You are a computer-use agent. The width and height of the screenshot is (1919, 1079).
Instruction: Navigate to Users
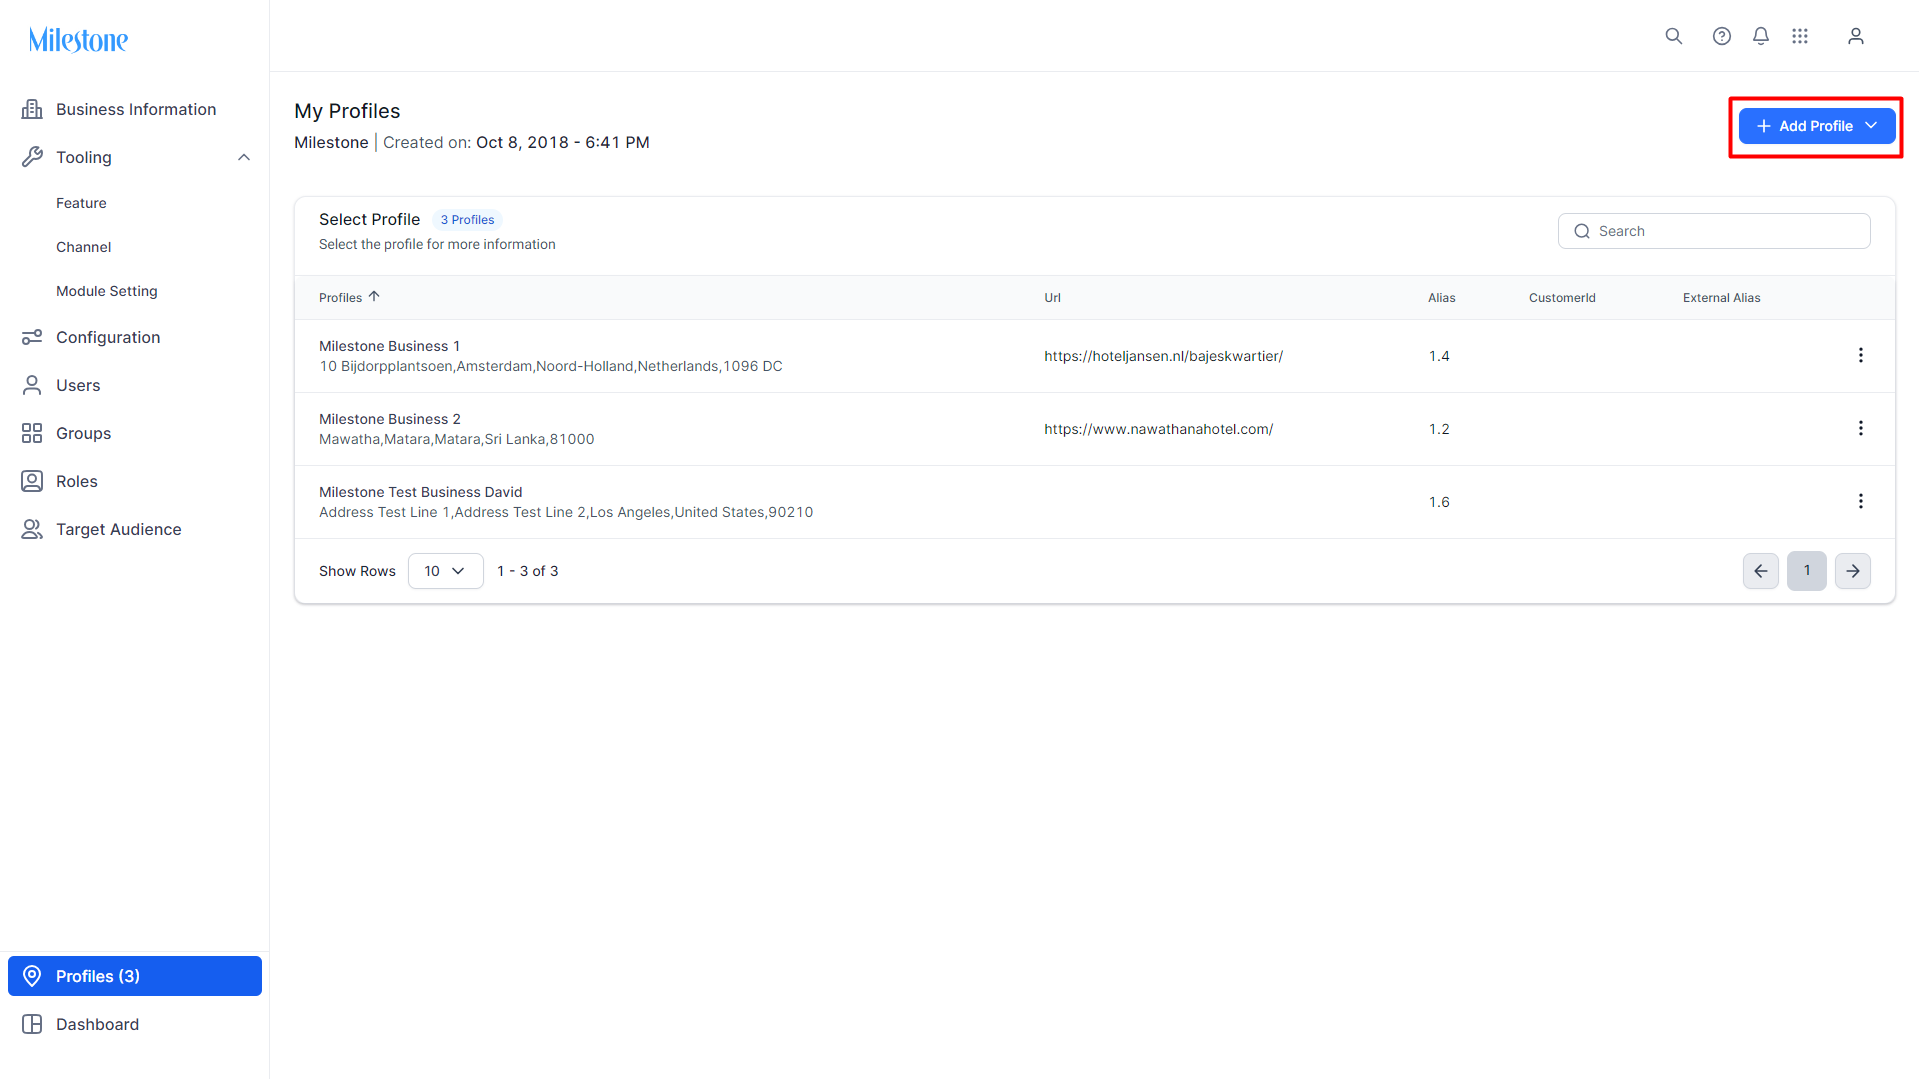click(135, 385)
